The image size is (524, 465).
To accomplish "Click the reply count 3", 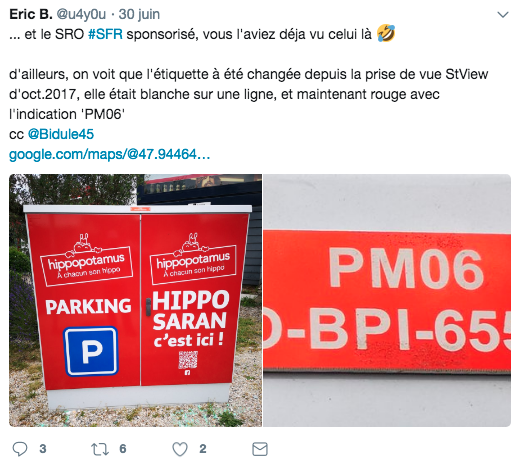I will (x=42, y=449).
